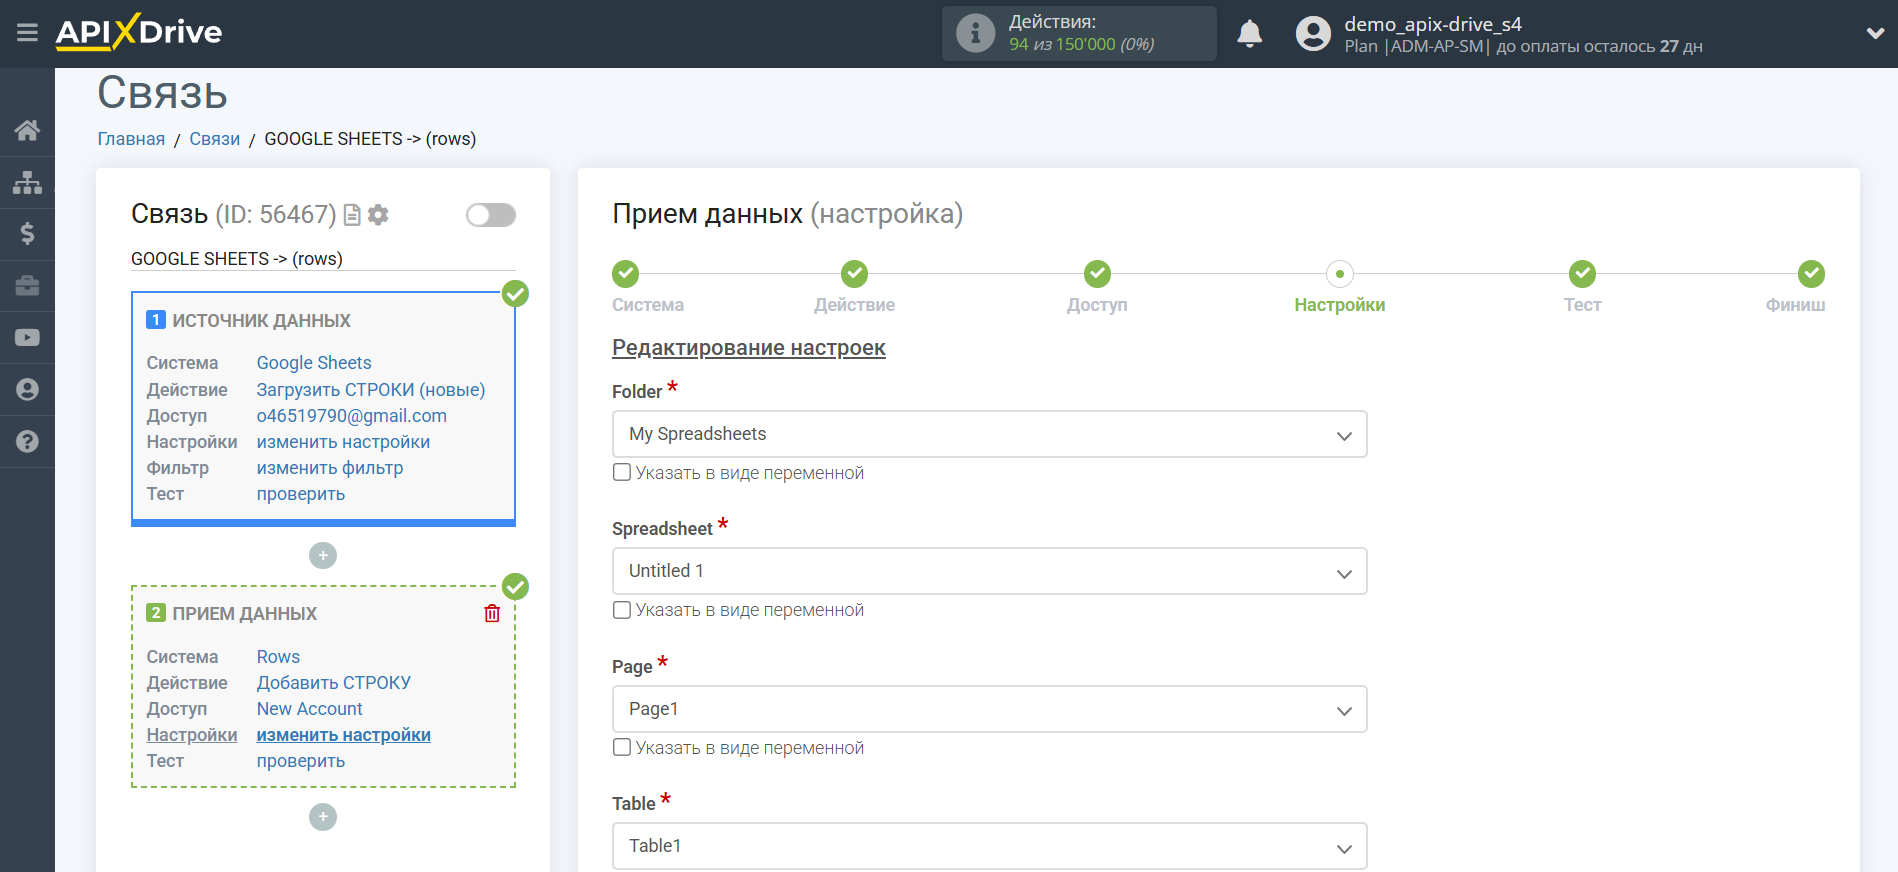Open the user profile sidebar icon
Image resolution: width=1898 pixels, height=872 pixels.
27,390
